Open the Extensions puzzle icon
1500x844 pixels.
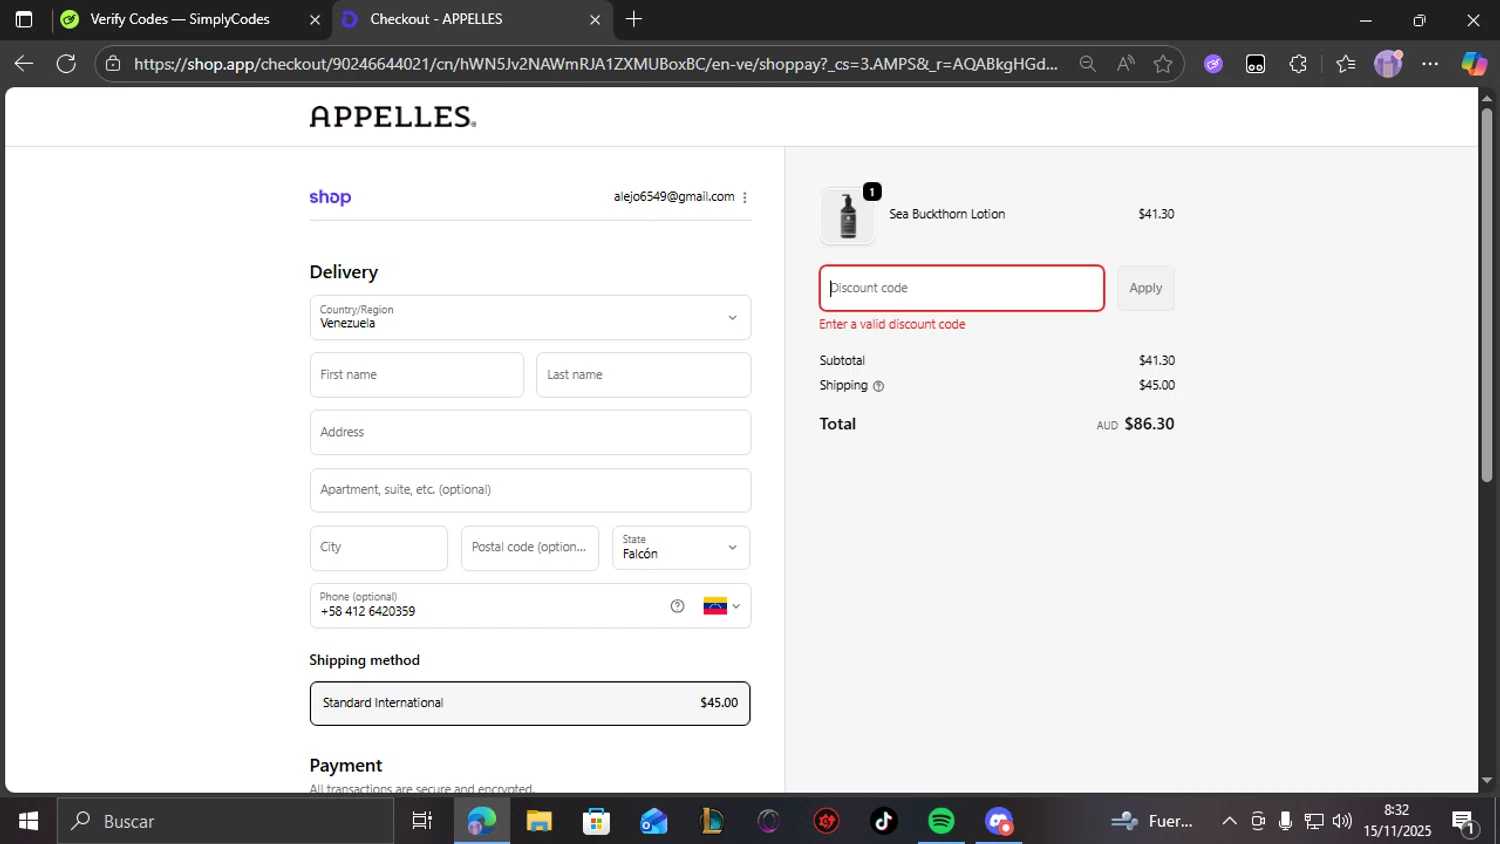coord(1298,64)
